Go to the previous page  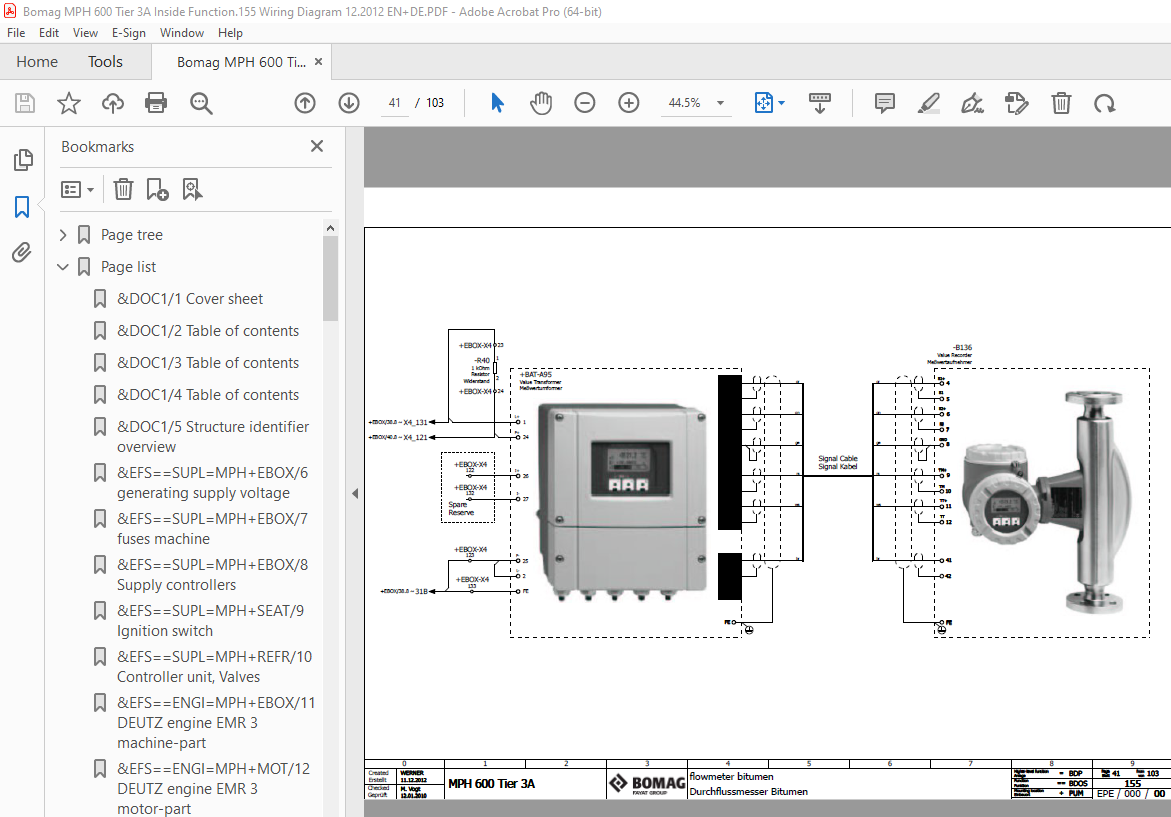coord(305,103)
